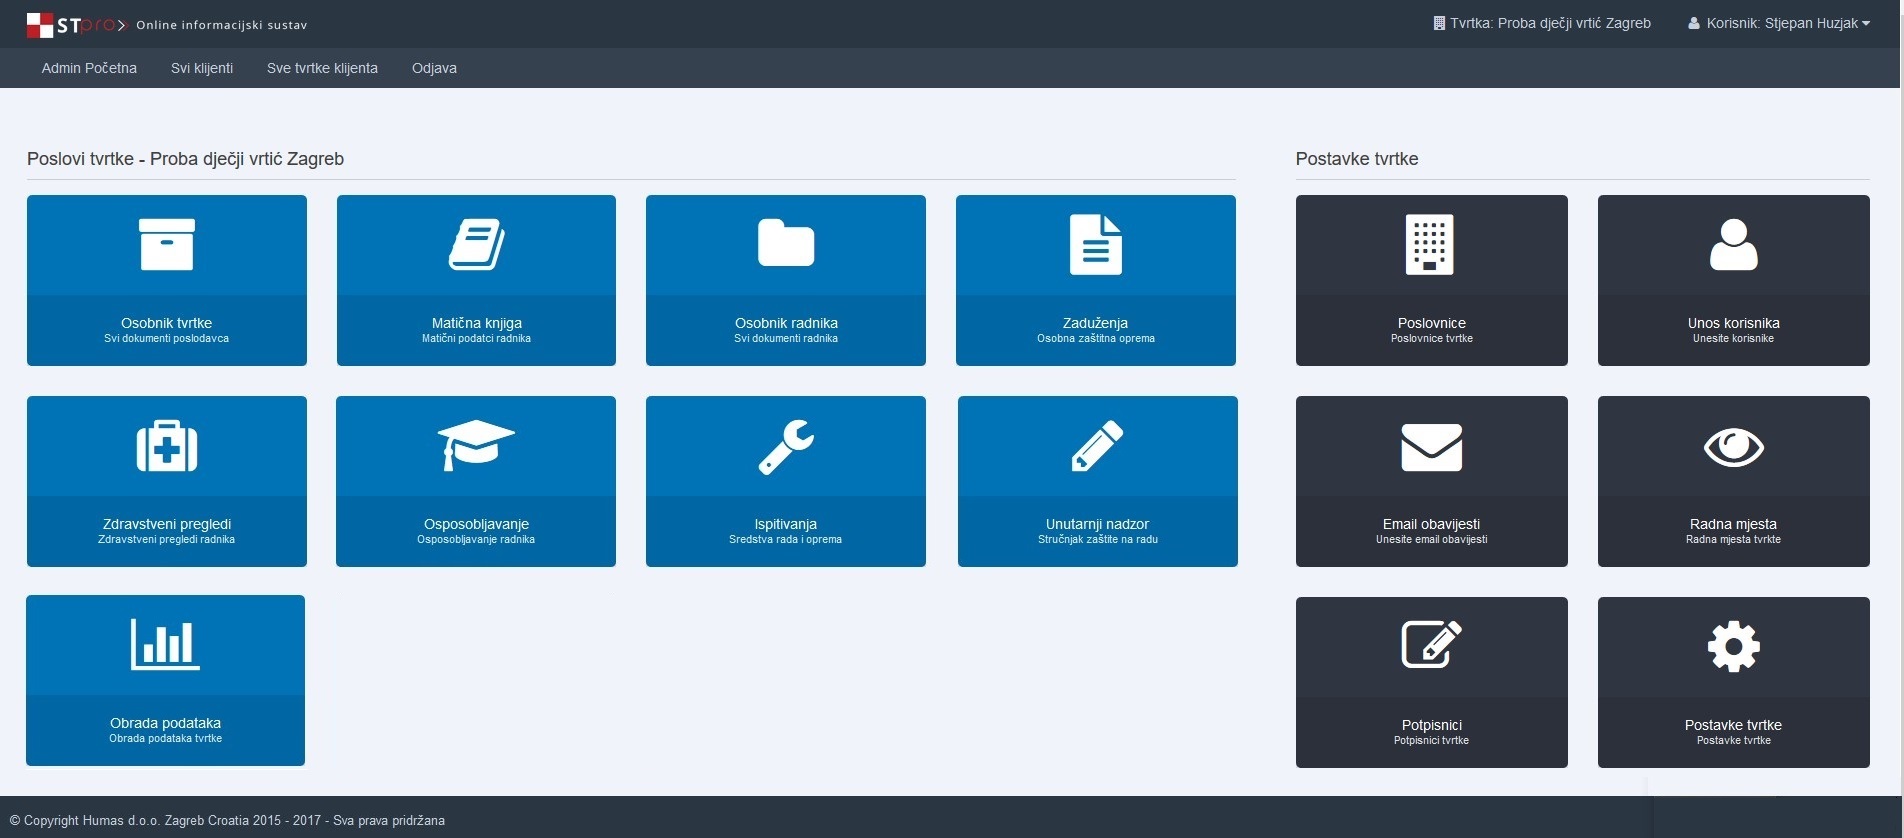This screenshot has height=838, width=1904.
Task: Open the Matična knjiga book icon
Action: point(476,245)
